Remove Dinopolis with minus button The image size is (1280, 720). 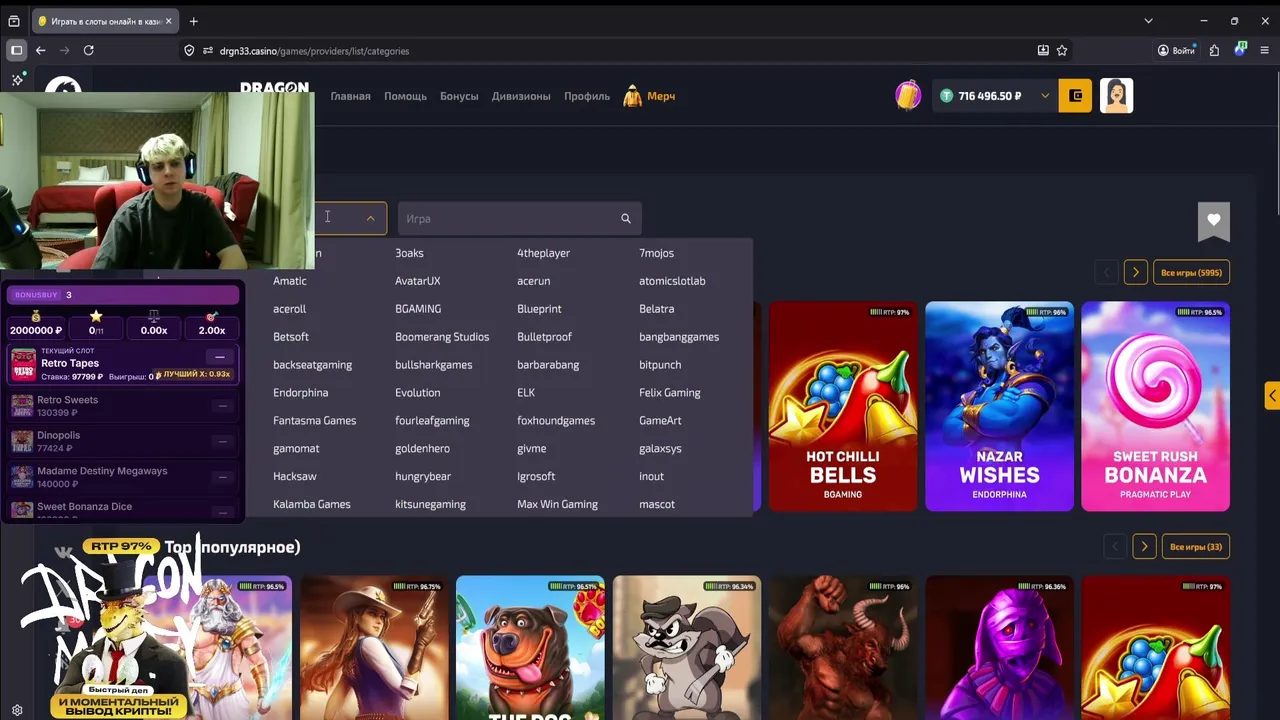pos(223,441)
